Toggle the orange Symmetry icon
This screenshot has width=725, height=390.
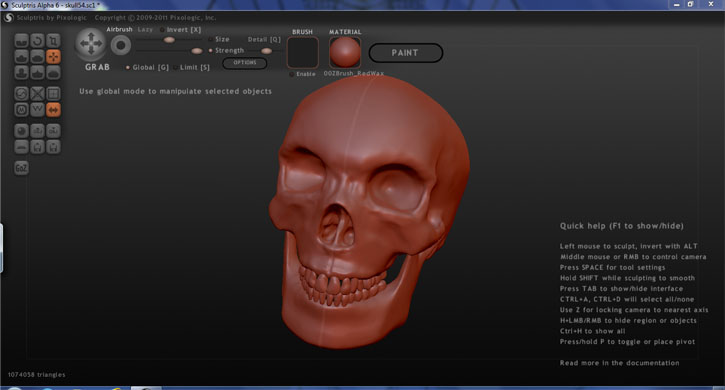[x=54, y=110]
